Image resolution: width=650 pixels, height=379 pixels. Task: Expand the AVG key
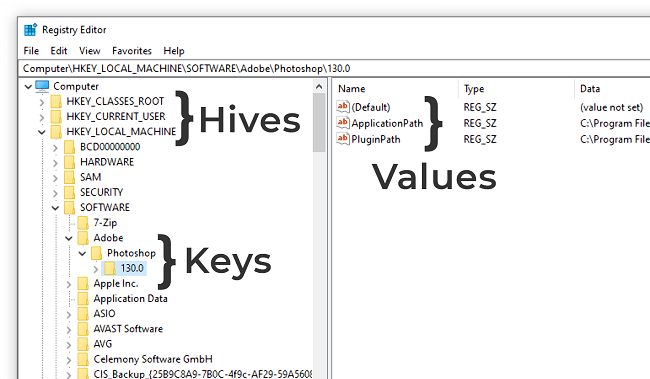tap(69, 345)
